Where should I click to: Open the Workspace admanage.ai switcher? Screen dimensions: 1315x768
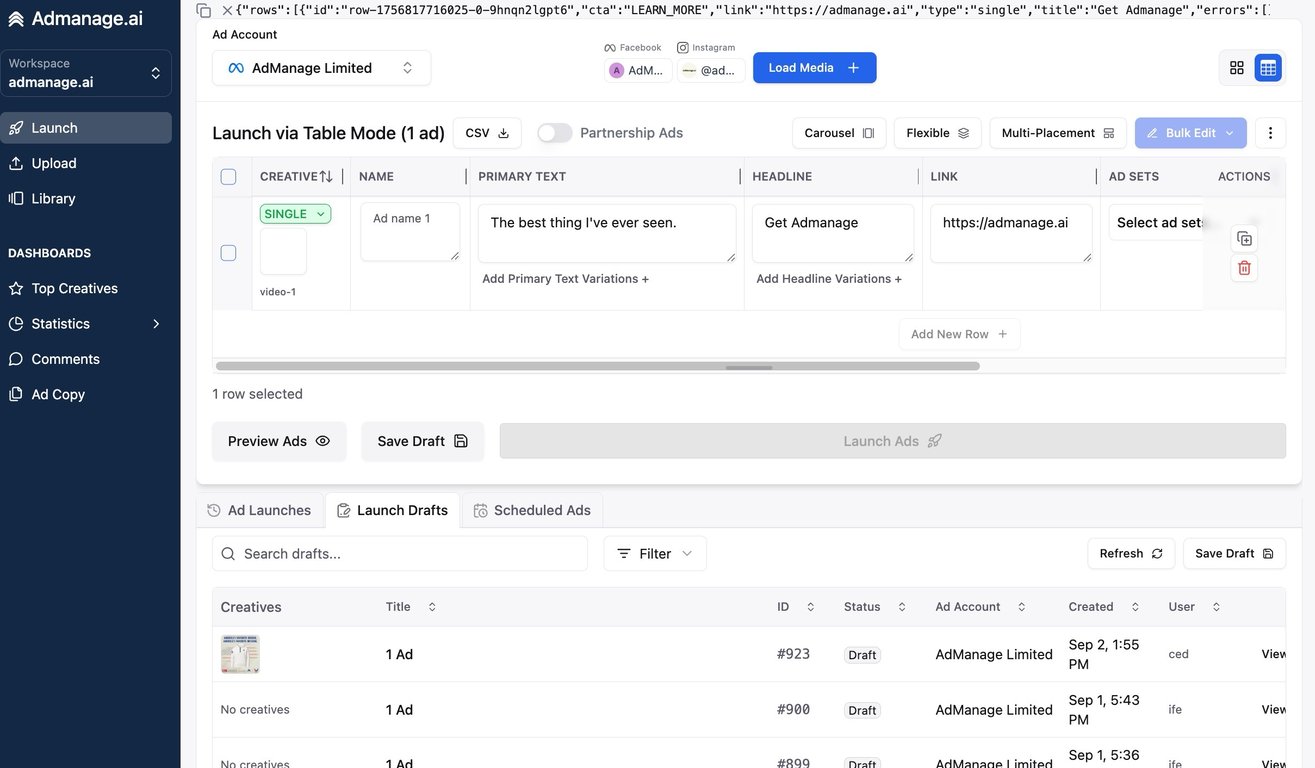coord(86,73)
